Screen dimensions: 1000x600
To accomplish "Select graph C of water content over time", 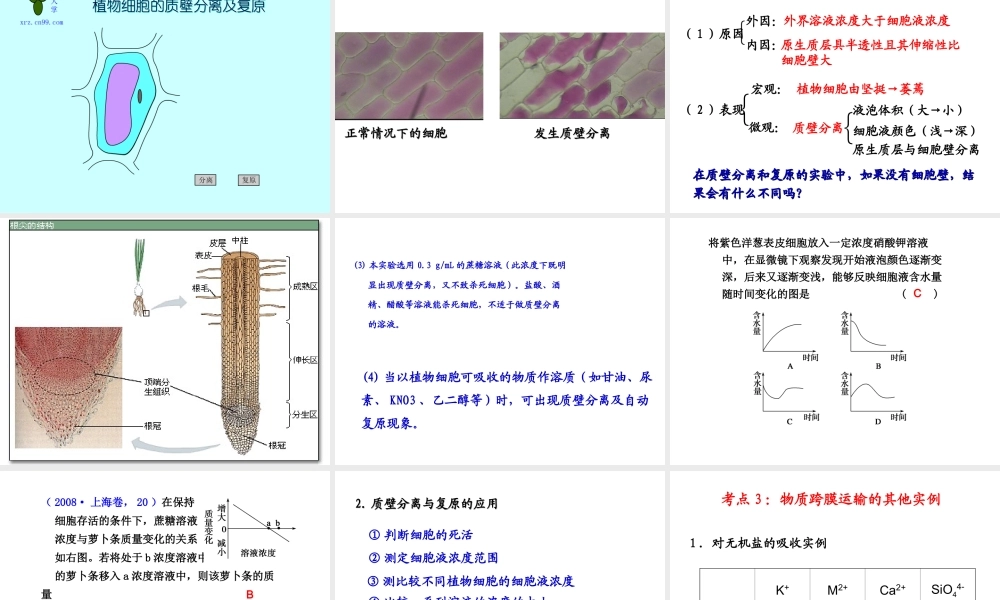I will [x=786, y=399].
